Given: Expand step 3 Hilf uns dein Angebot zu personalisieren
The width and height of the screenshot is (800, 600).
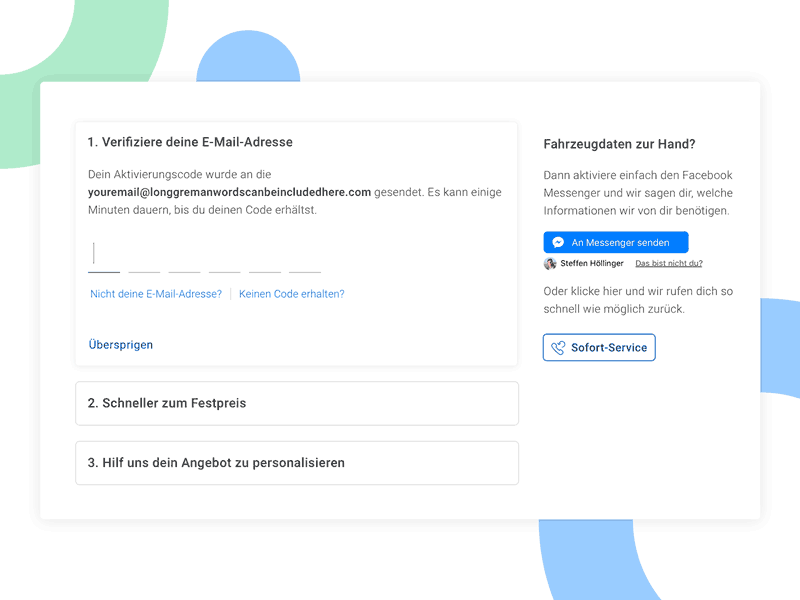Looking at the screenshot, I should click(x=297, y=463).
